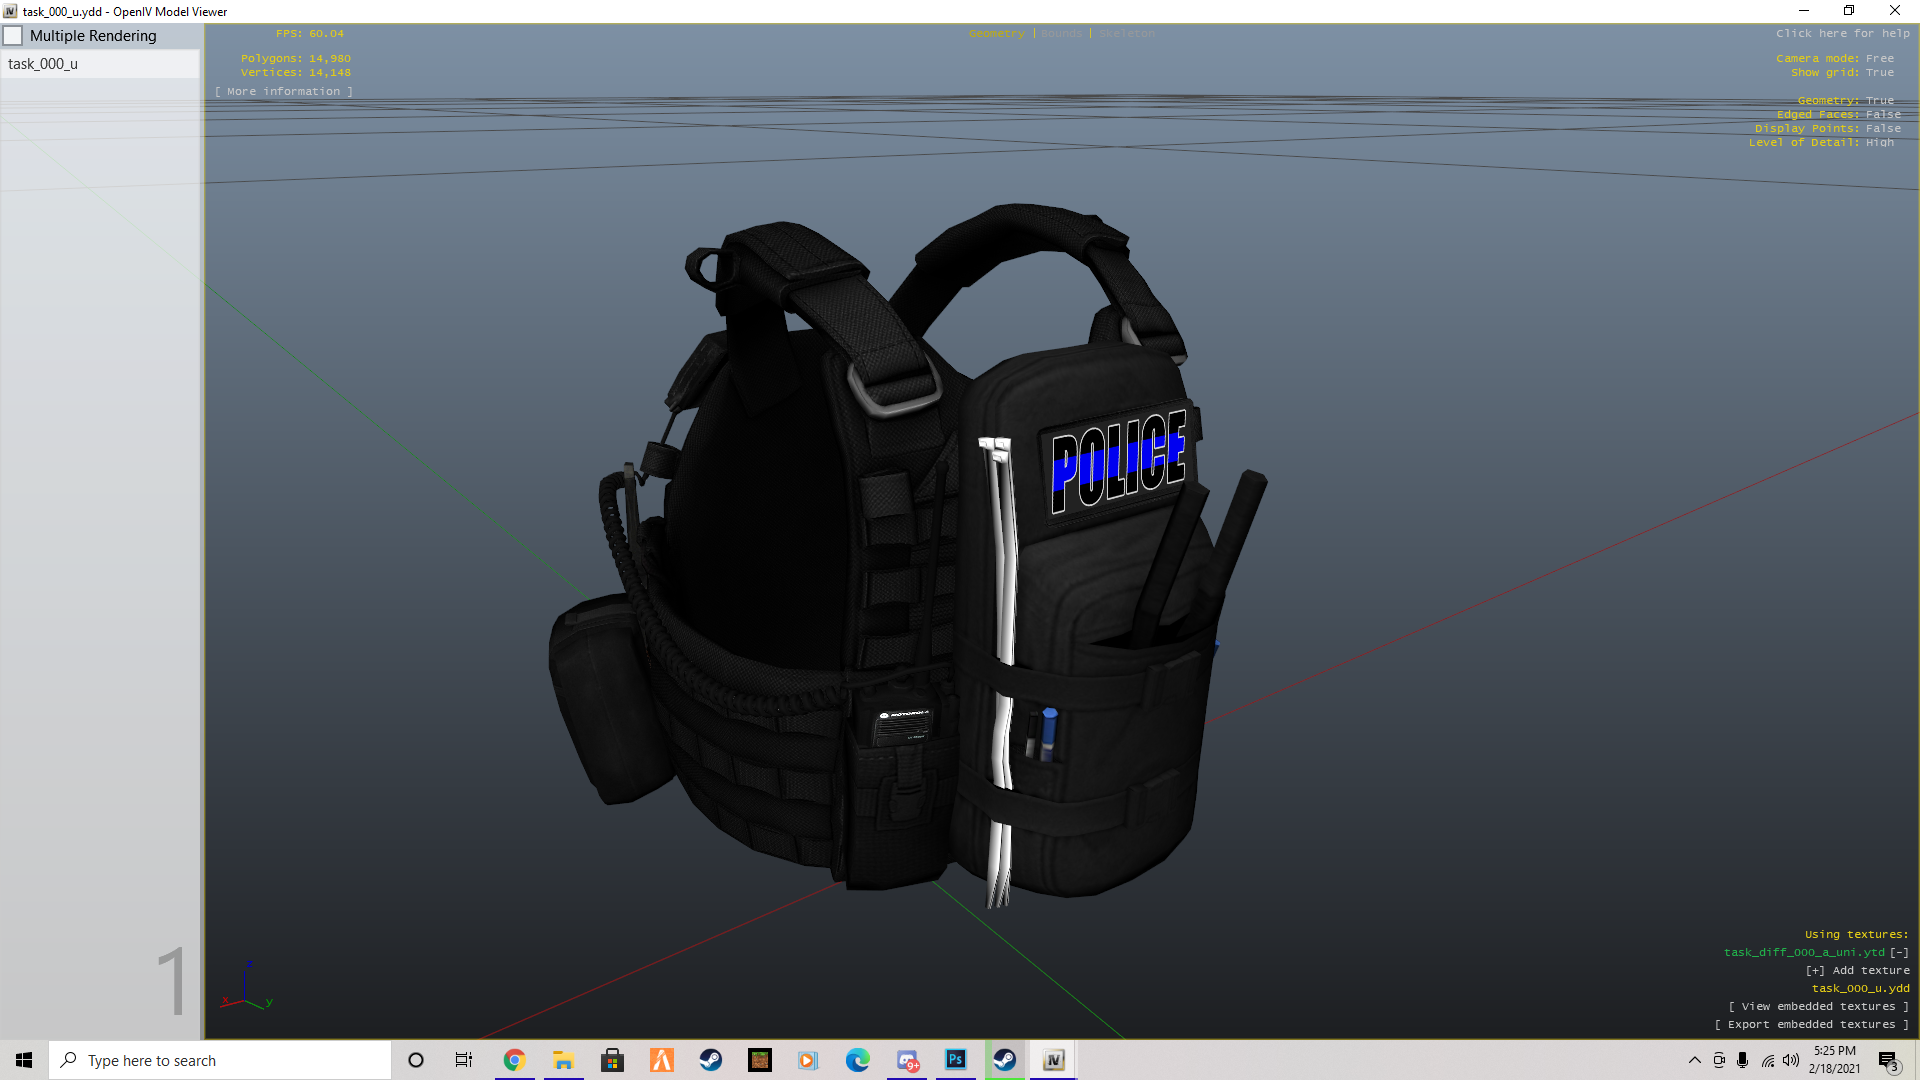Select task_000_u in the model list
The image size is (1920, 1080).
click(x=43, y=64)
